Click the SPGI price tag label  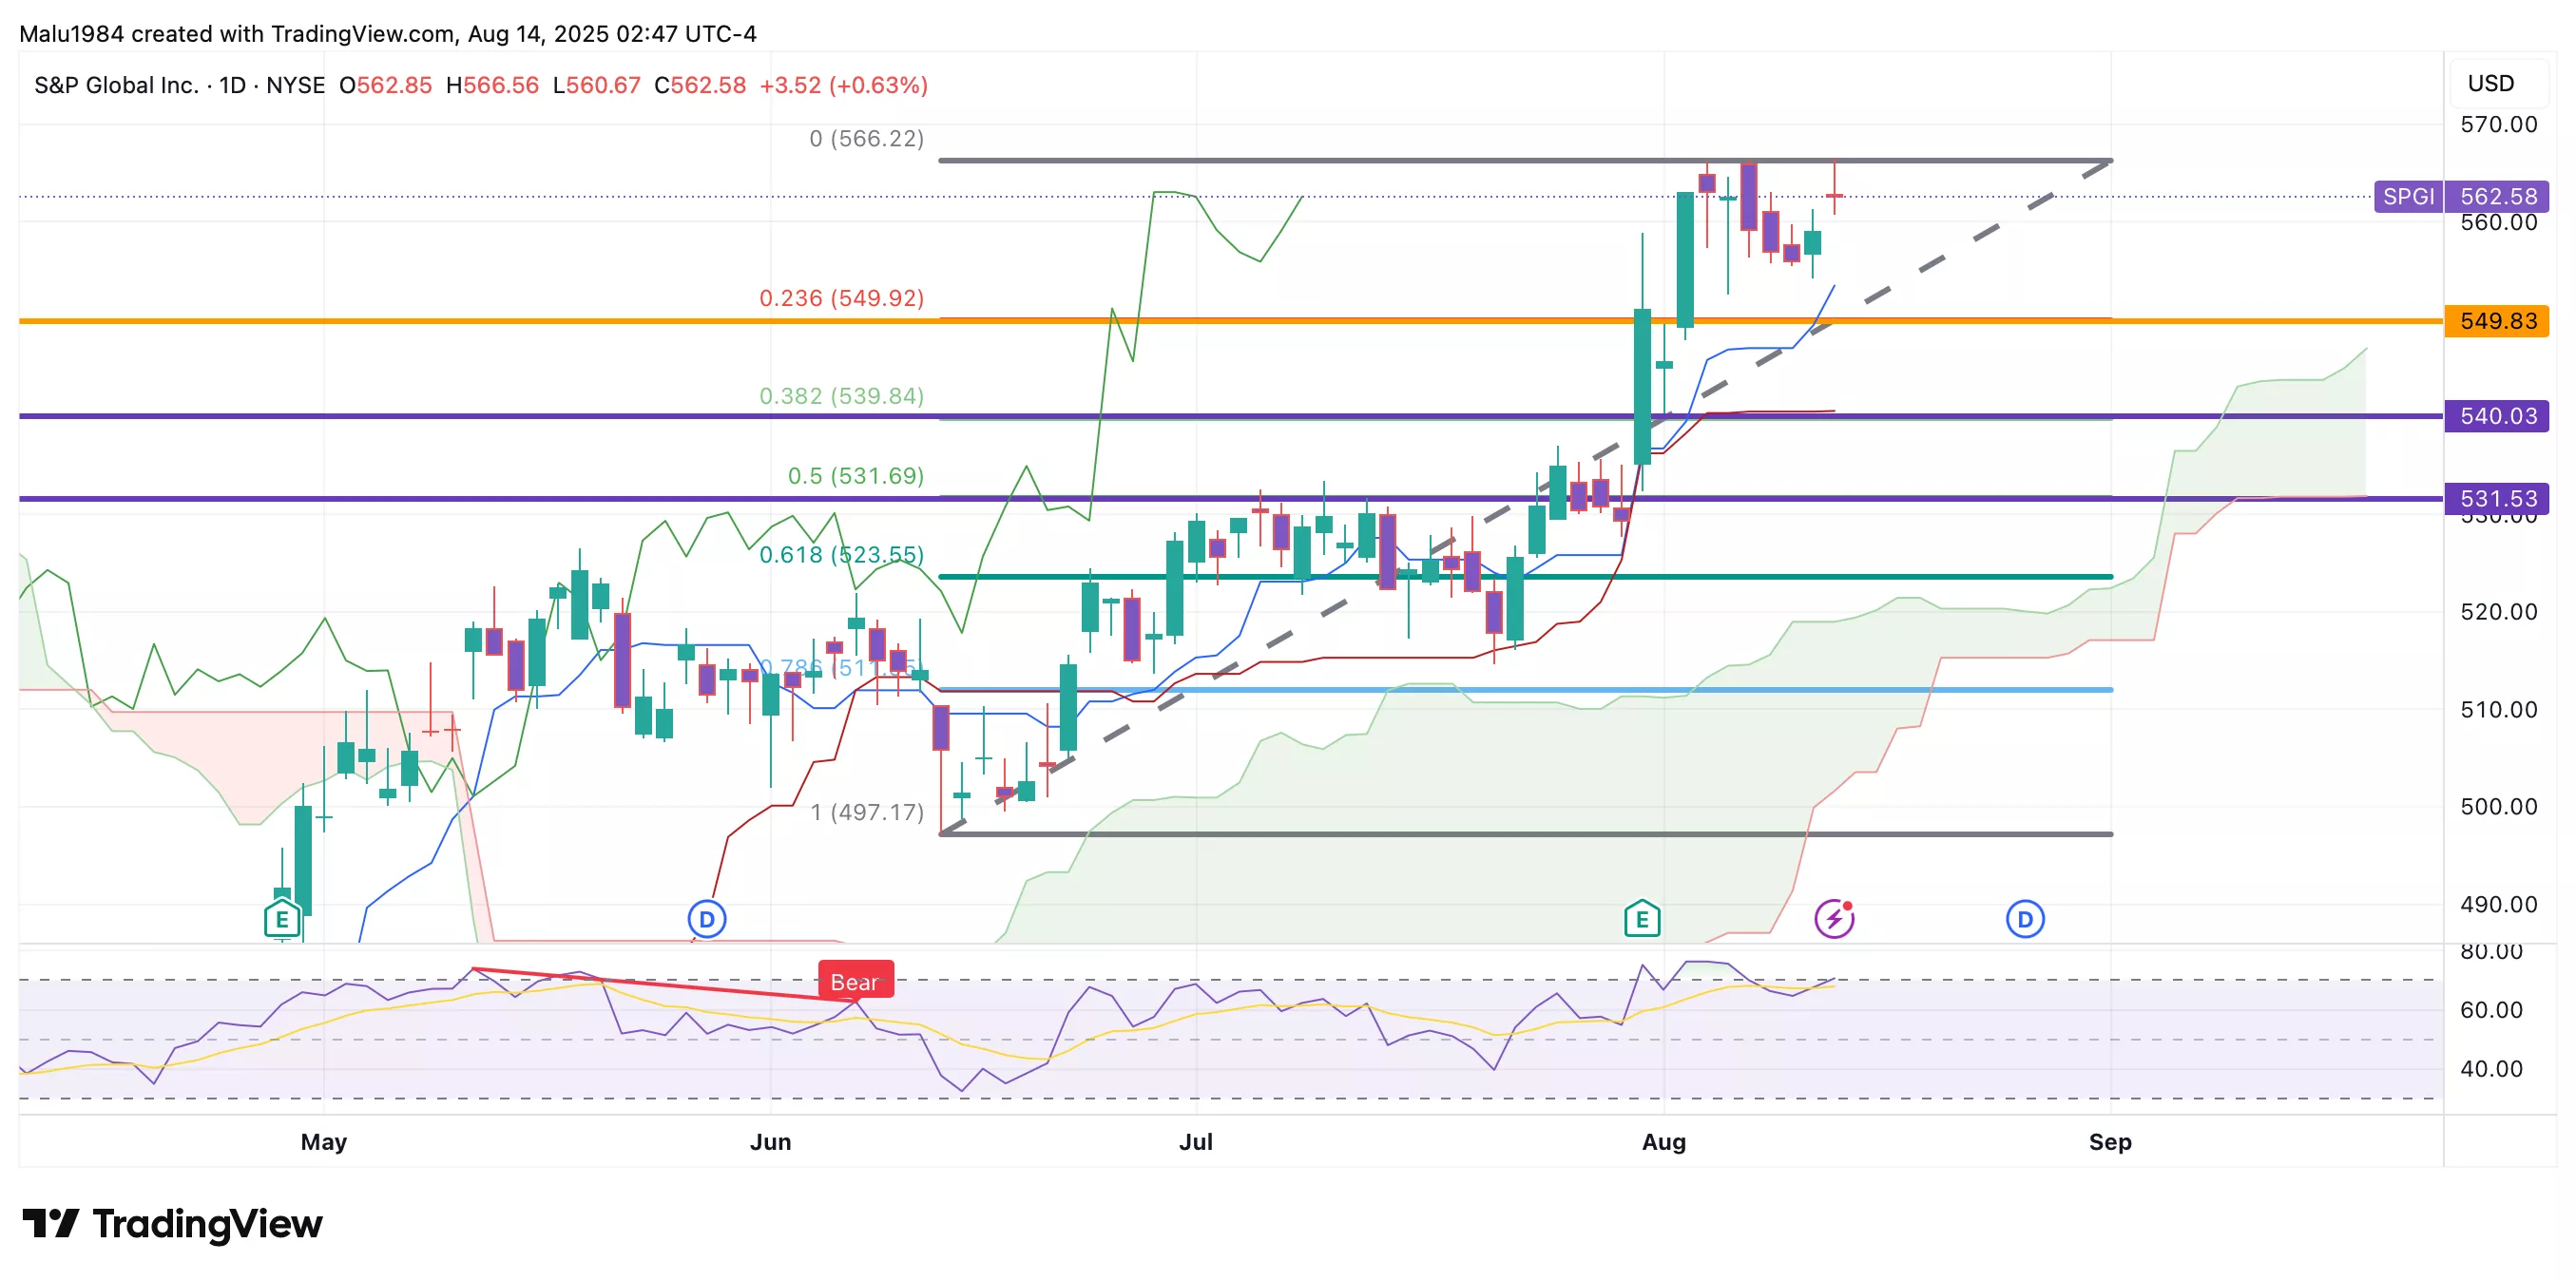click(2408, 196)
